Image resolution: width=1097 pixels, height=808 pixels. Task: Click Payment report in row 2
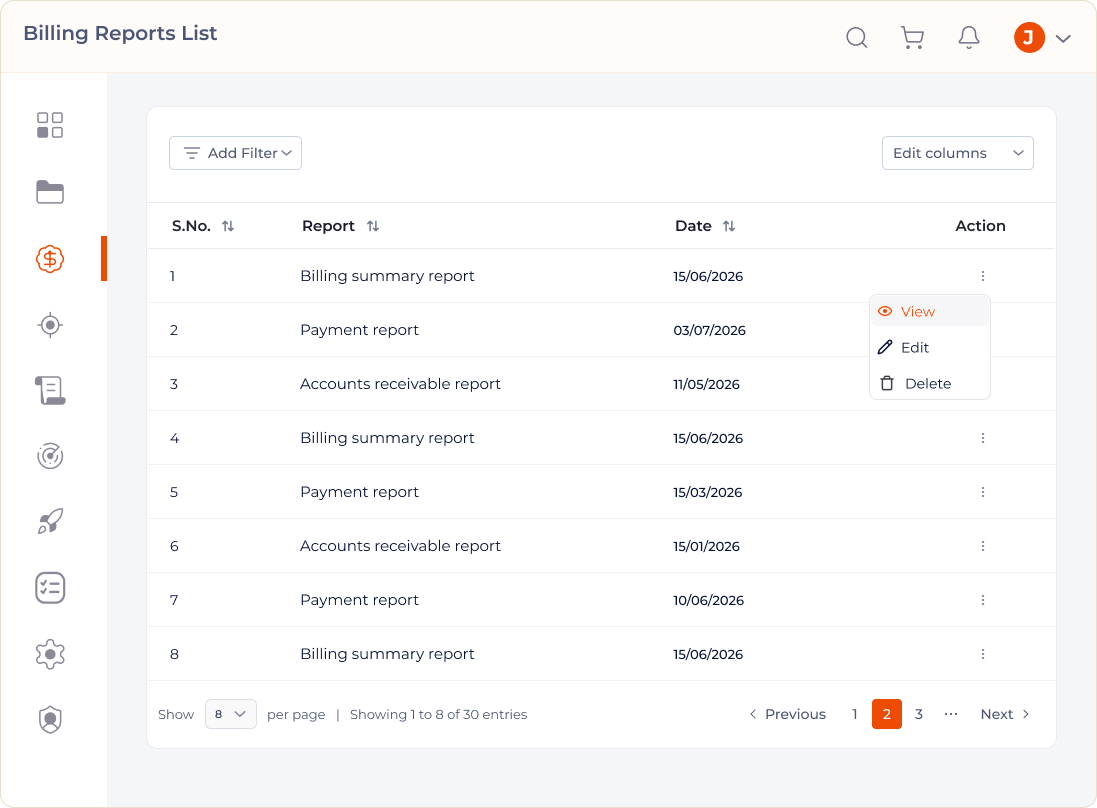[359, 330]
